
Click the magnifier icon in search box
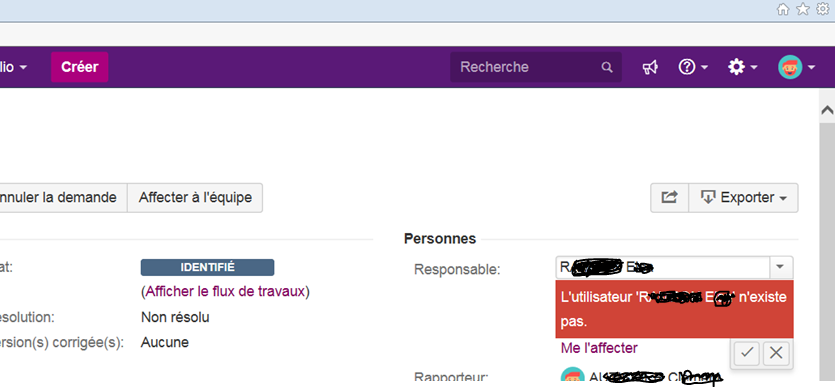[607, 67]
